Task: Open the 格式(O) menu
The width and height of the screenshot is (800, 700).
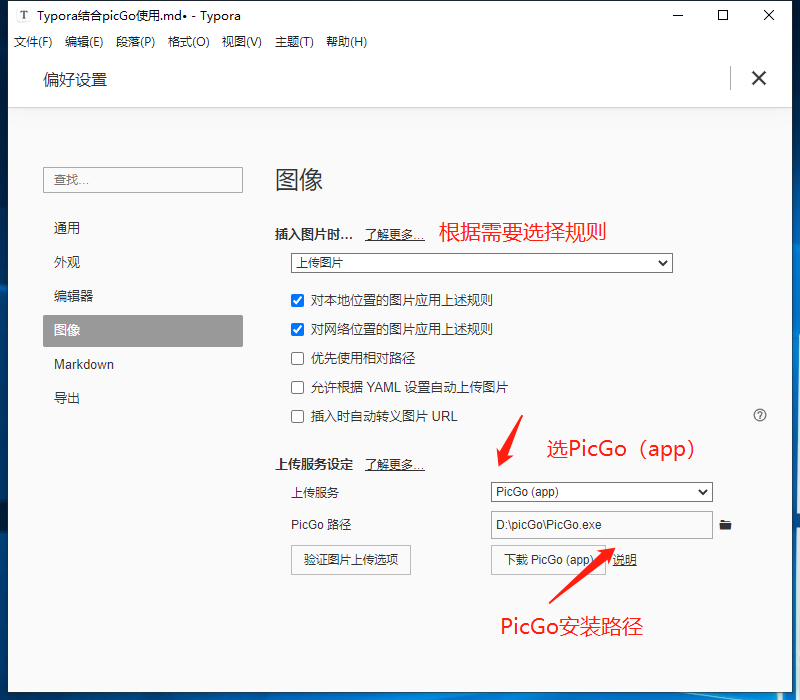Action: click(x=188, y=42)
